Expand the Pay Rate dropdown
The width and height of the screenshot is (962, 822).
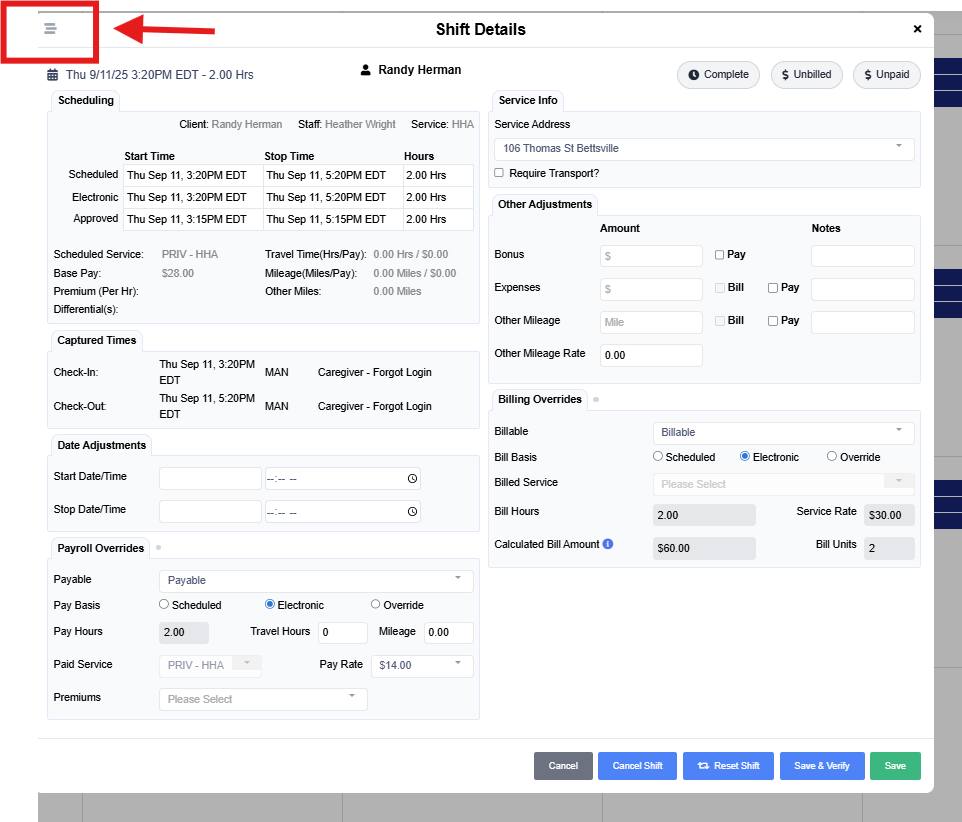421,665
